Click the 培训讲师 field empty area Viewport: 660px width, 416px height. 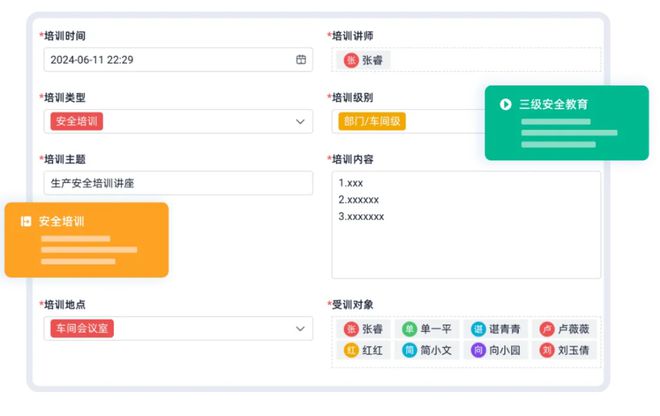pos(495,60)
